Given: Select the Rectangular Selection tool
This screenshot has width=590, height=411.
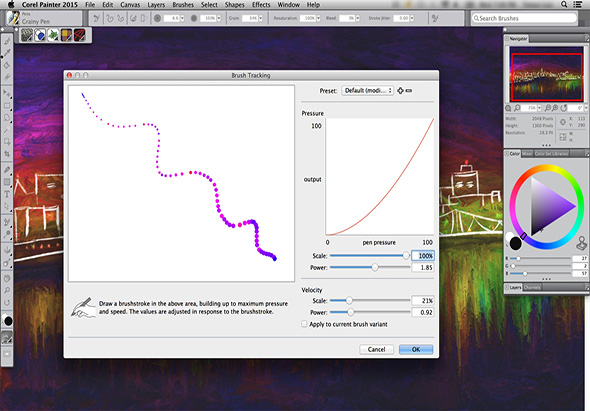Looking at the screenshot, I should tap(7, 106).
